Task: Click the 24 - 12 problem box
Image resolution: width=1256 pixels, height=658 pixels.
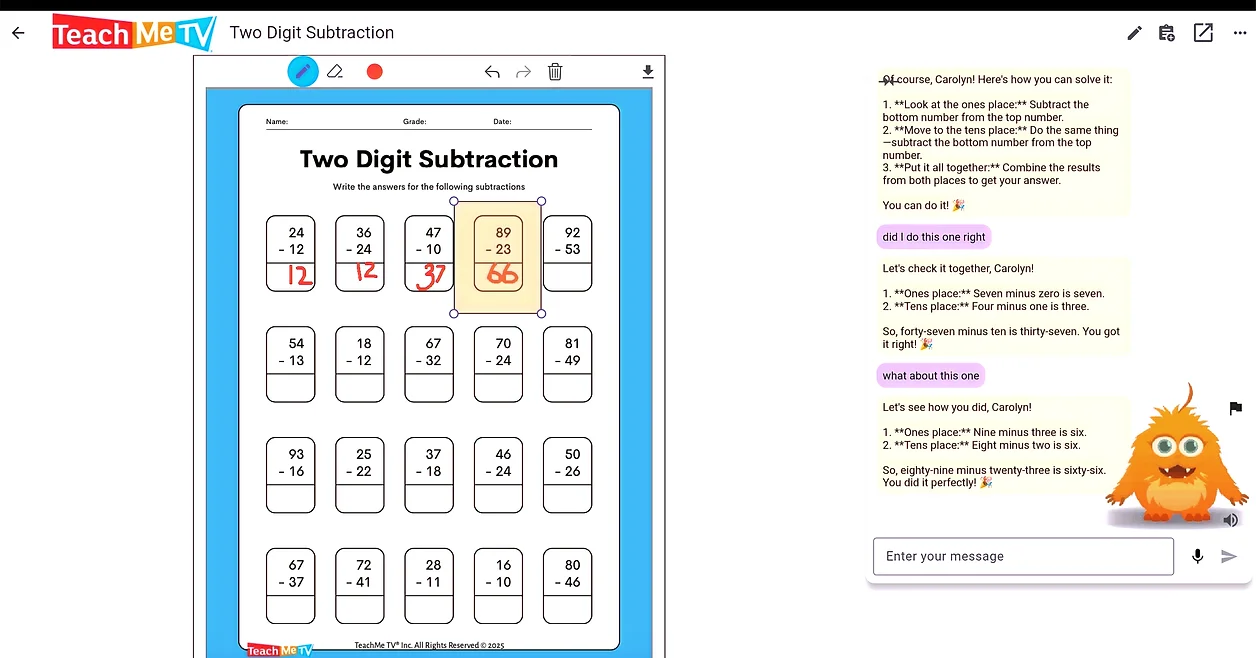Action: click(x=290, y=253)
